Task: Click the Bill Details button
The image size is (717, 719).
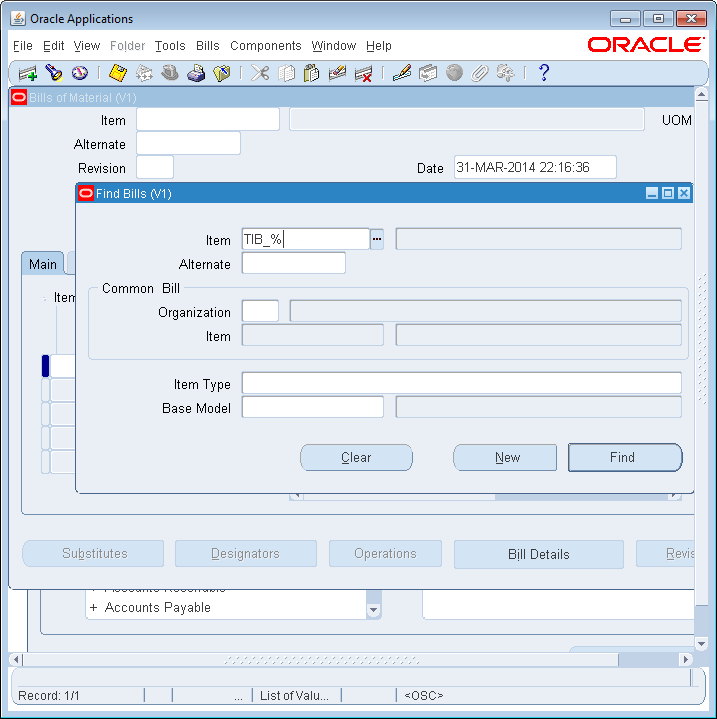Action: 539,554
